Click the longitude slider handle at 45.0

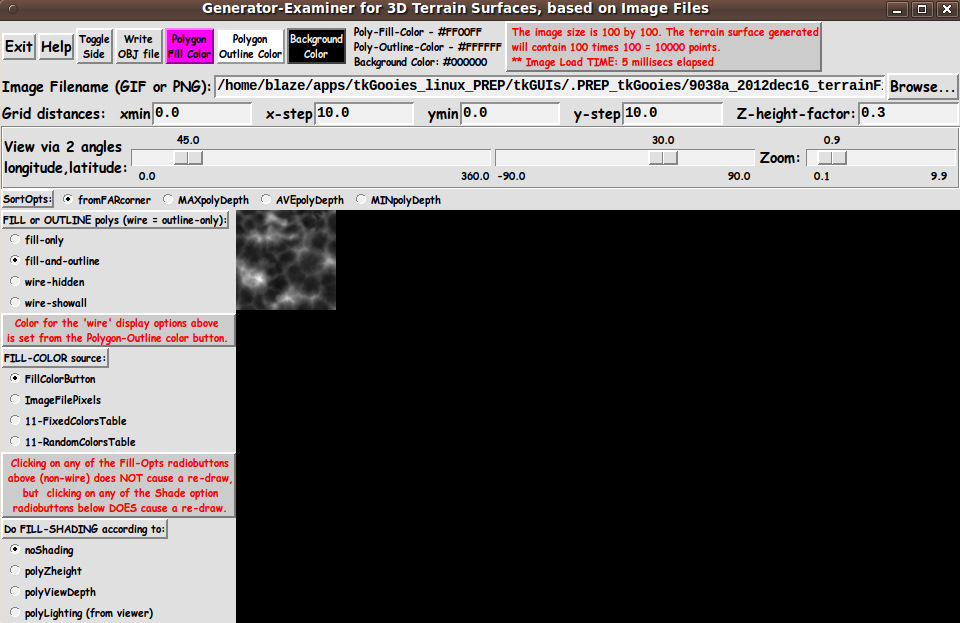188,158
